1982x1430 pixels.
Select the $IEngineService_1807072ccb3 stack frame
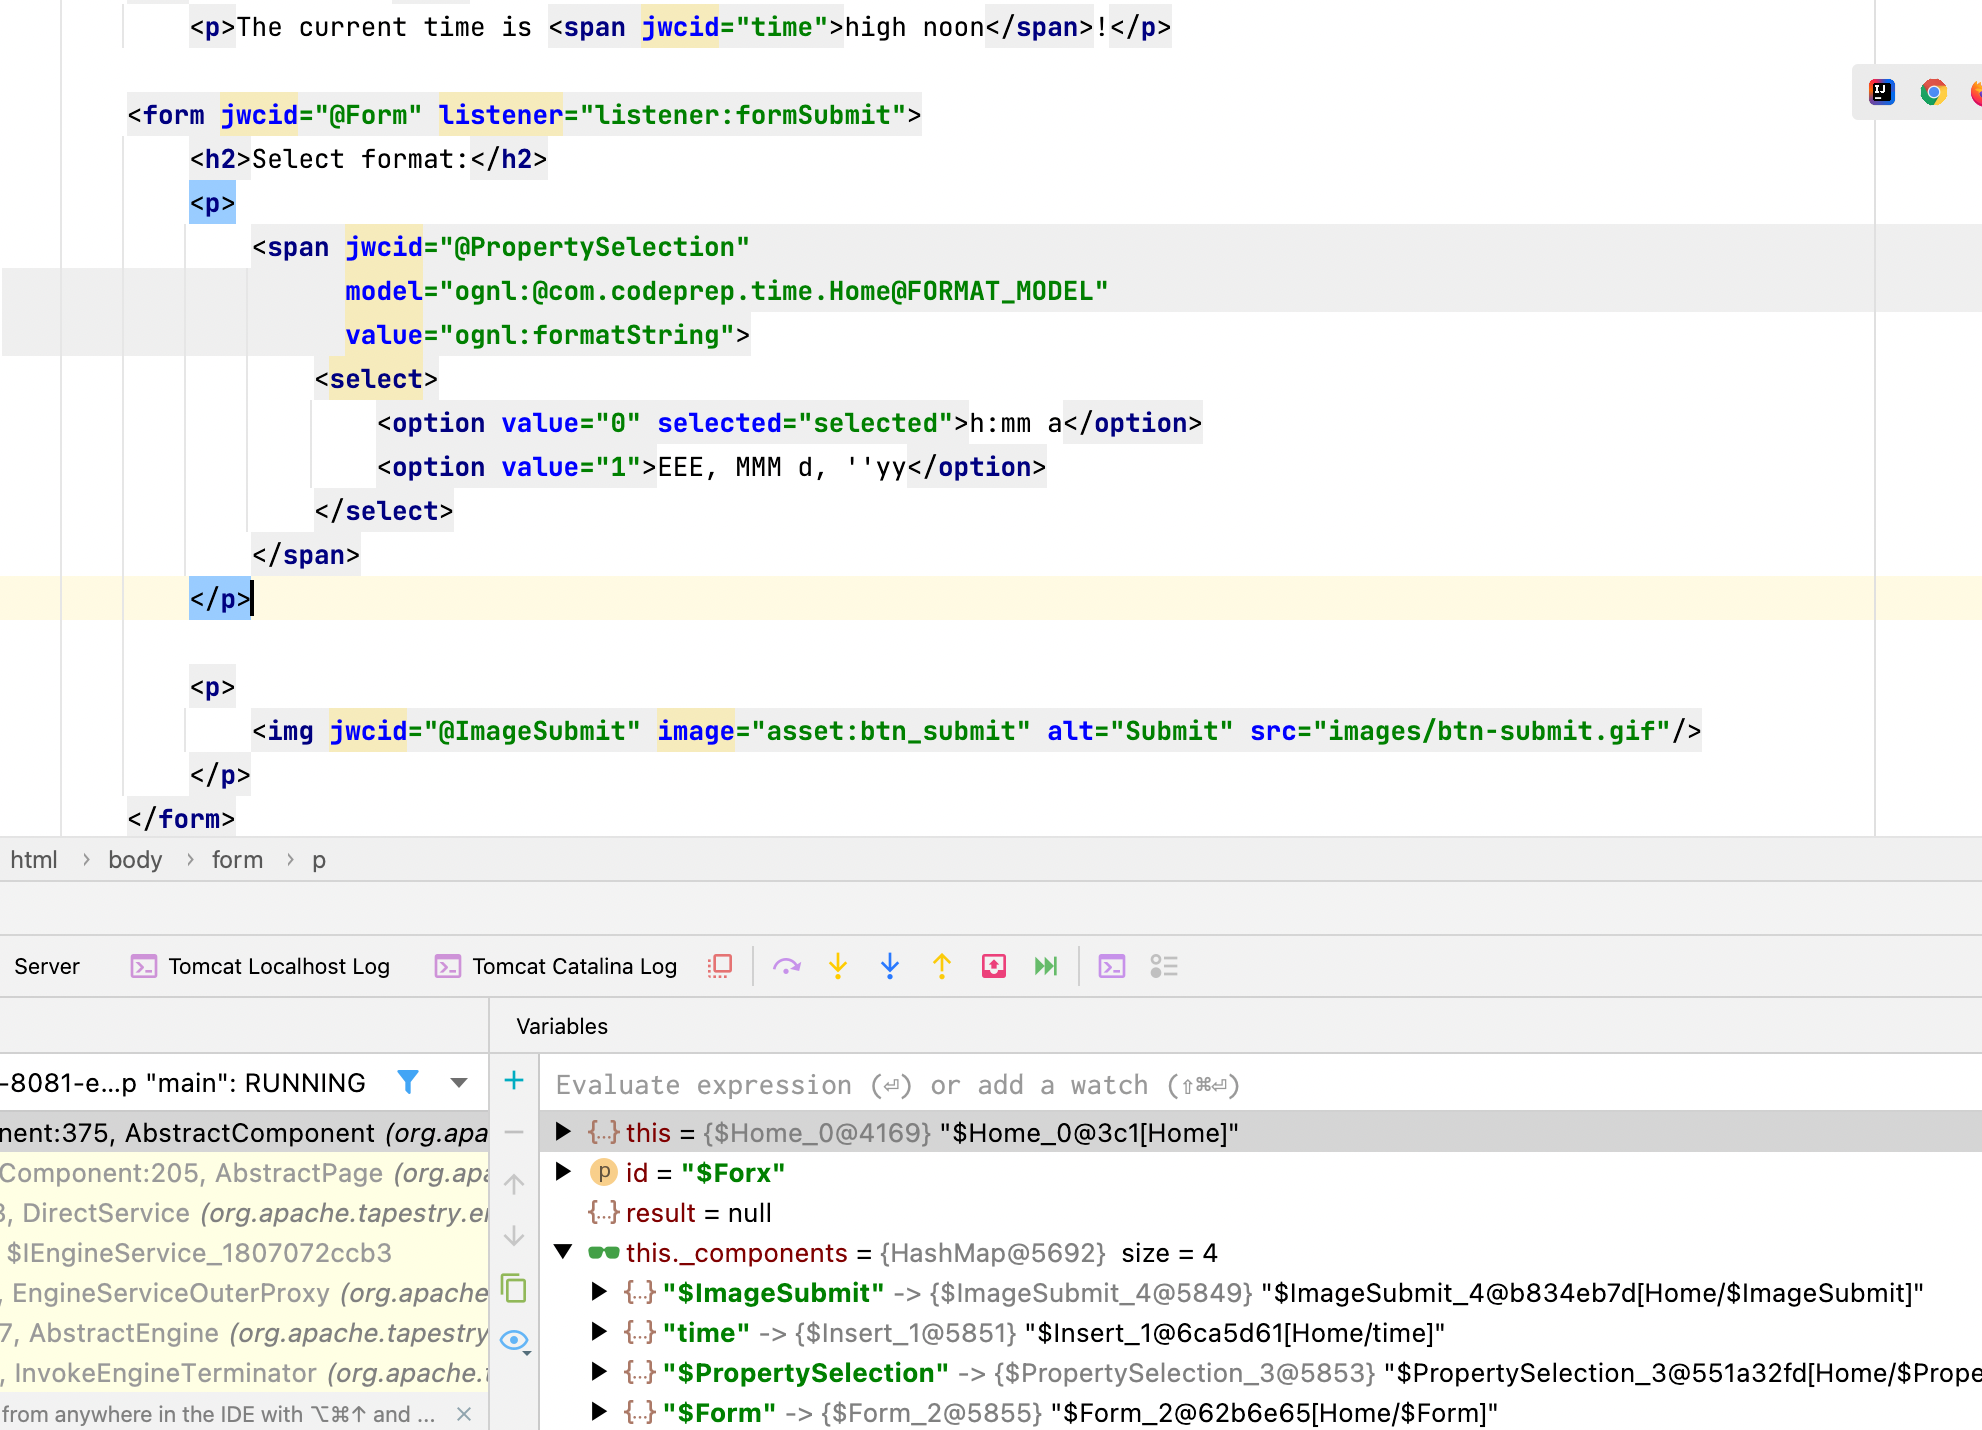click(x=244, y=1253)
